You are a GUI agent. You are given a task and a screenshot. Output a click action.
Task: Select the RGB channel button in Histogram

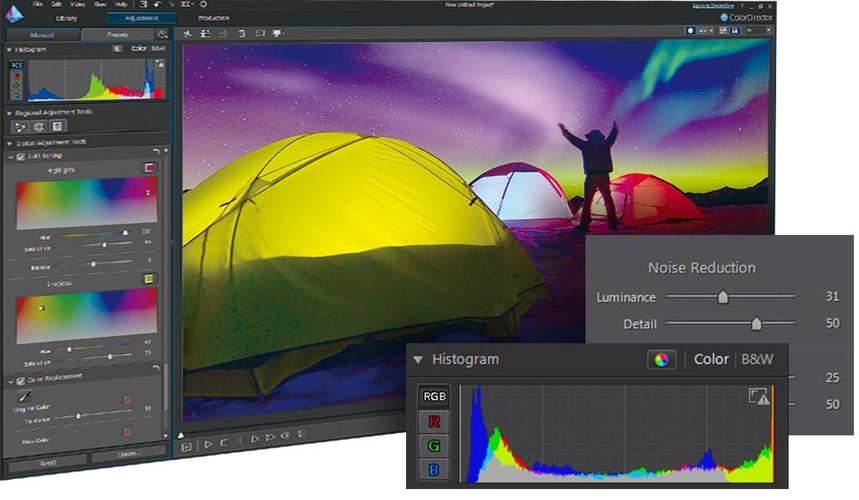pyautogui.click(x=435, y=396)
